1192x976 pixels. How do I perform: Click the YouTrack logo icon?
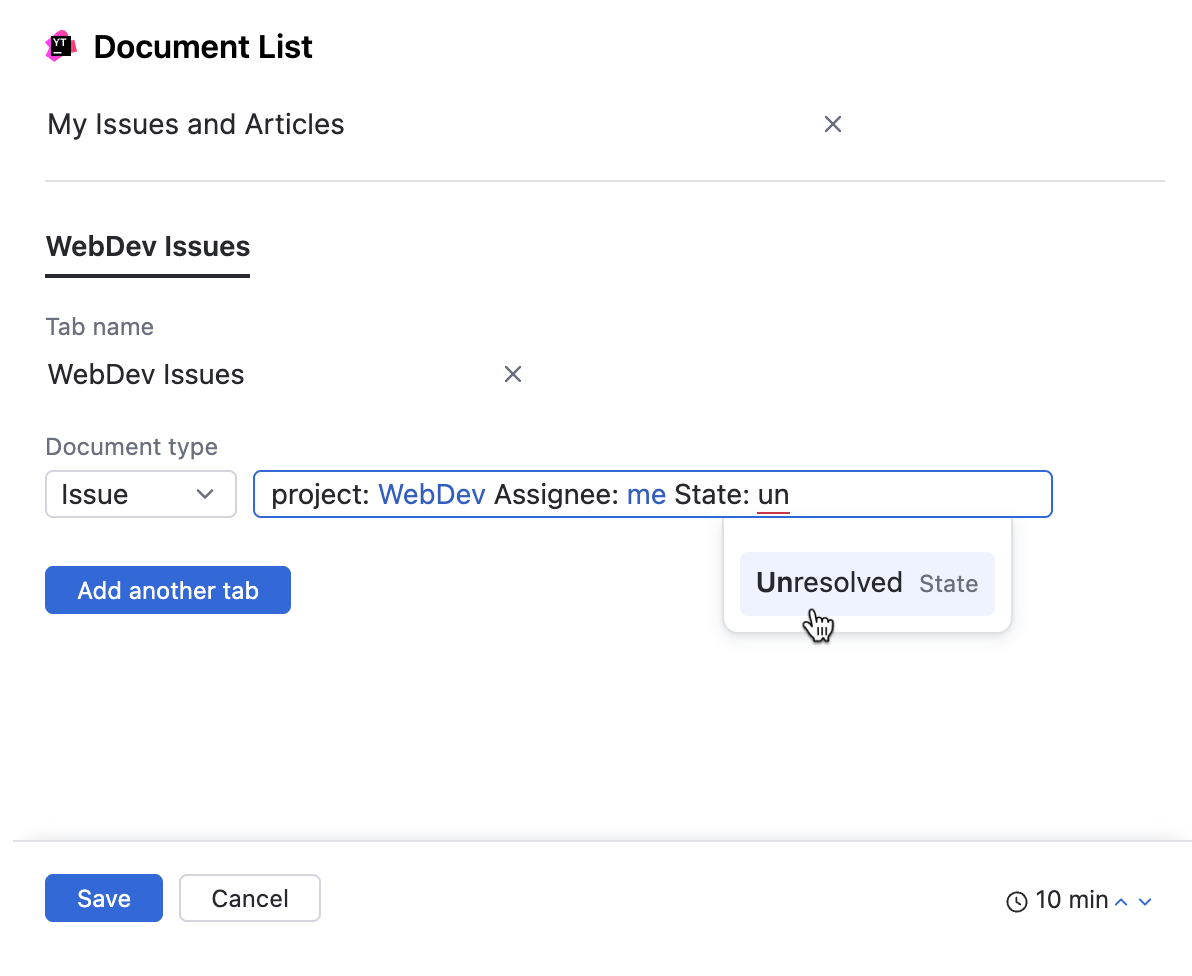(x=60, y=45)
